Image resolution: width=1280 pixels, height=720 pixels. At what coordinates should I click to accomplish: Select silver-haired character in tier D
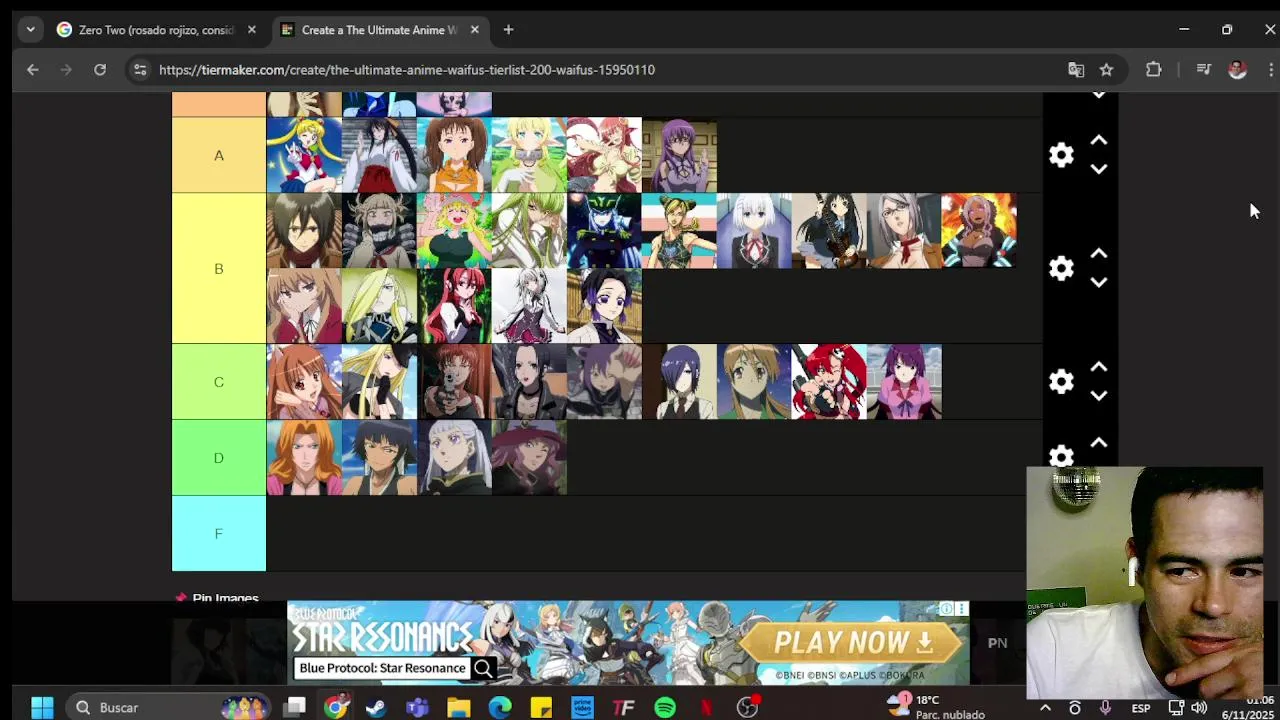pyautogui.click(x=454, y=457)
